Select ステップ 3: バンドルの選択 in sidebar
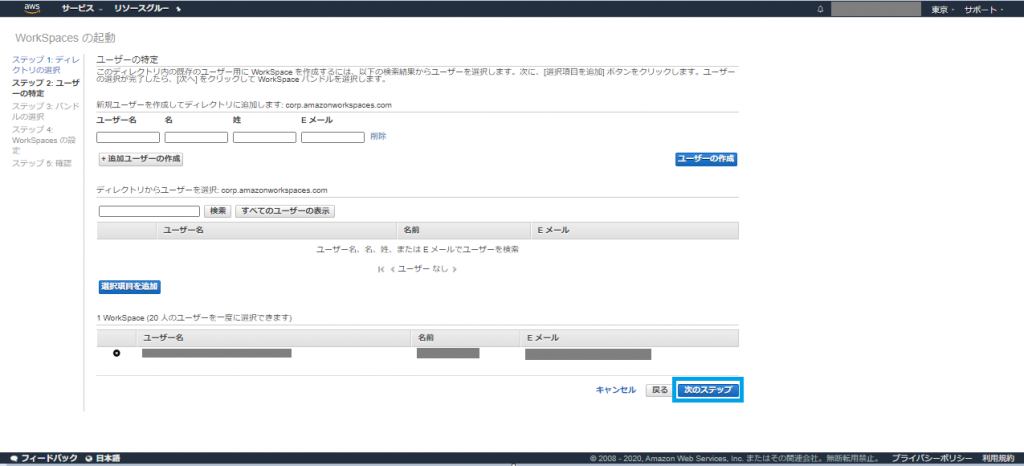This screenshot has width=1024, height=466. point(46,112)
